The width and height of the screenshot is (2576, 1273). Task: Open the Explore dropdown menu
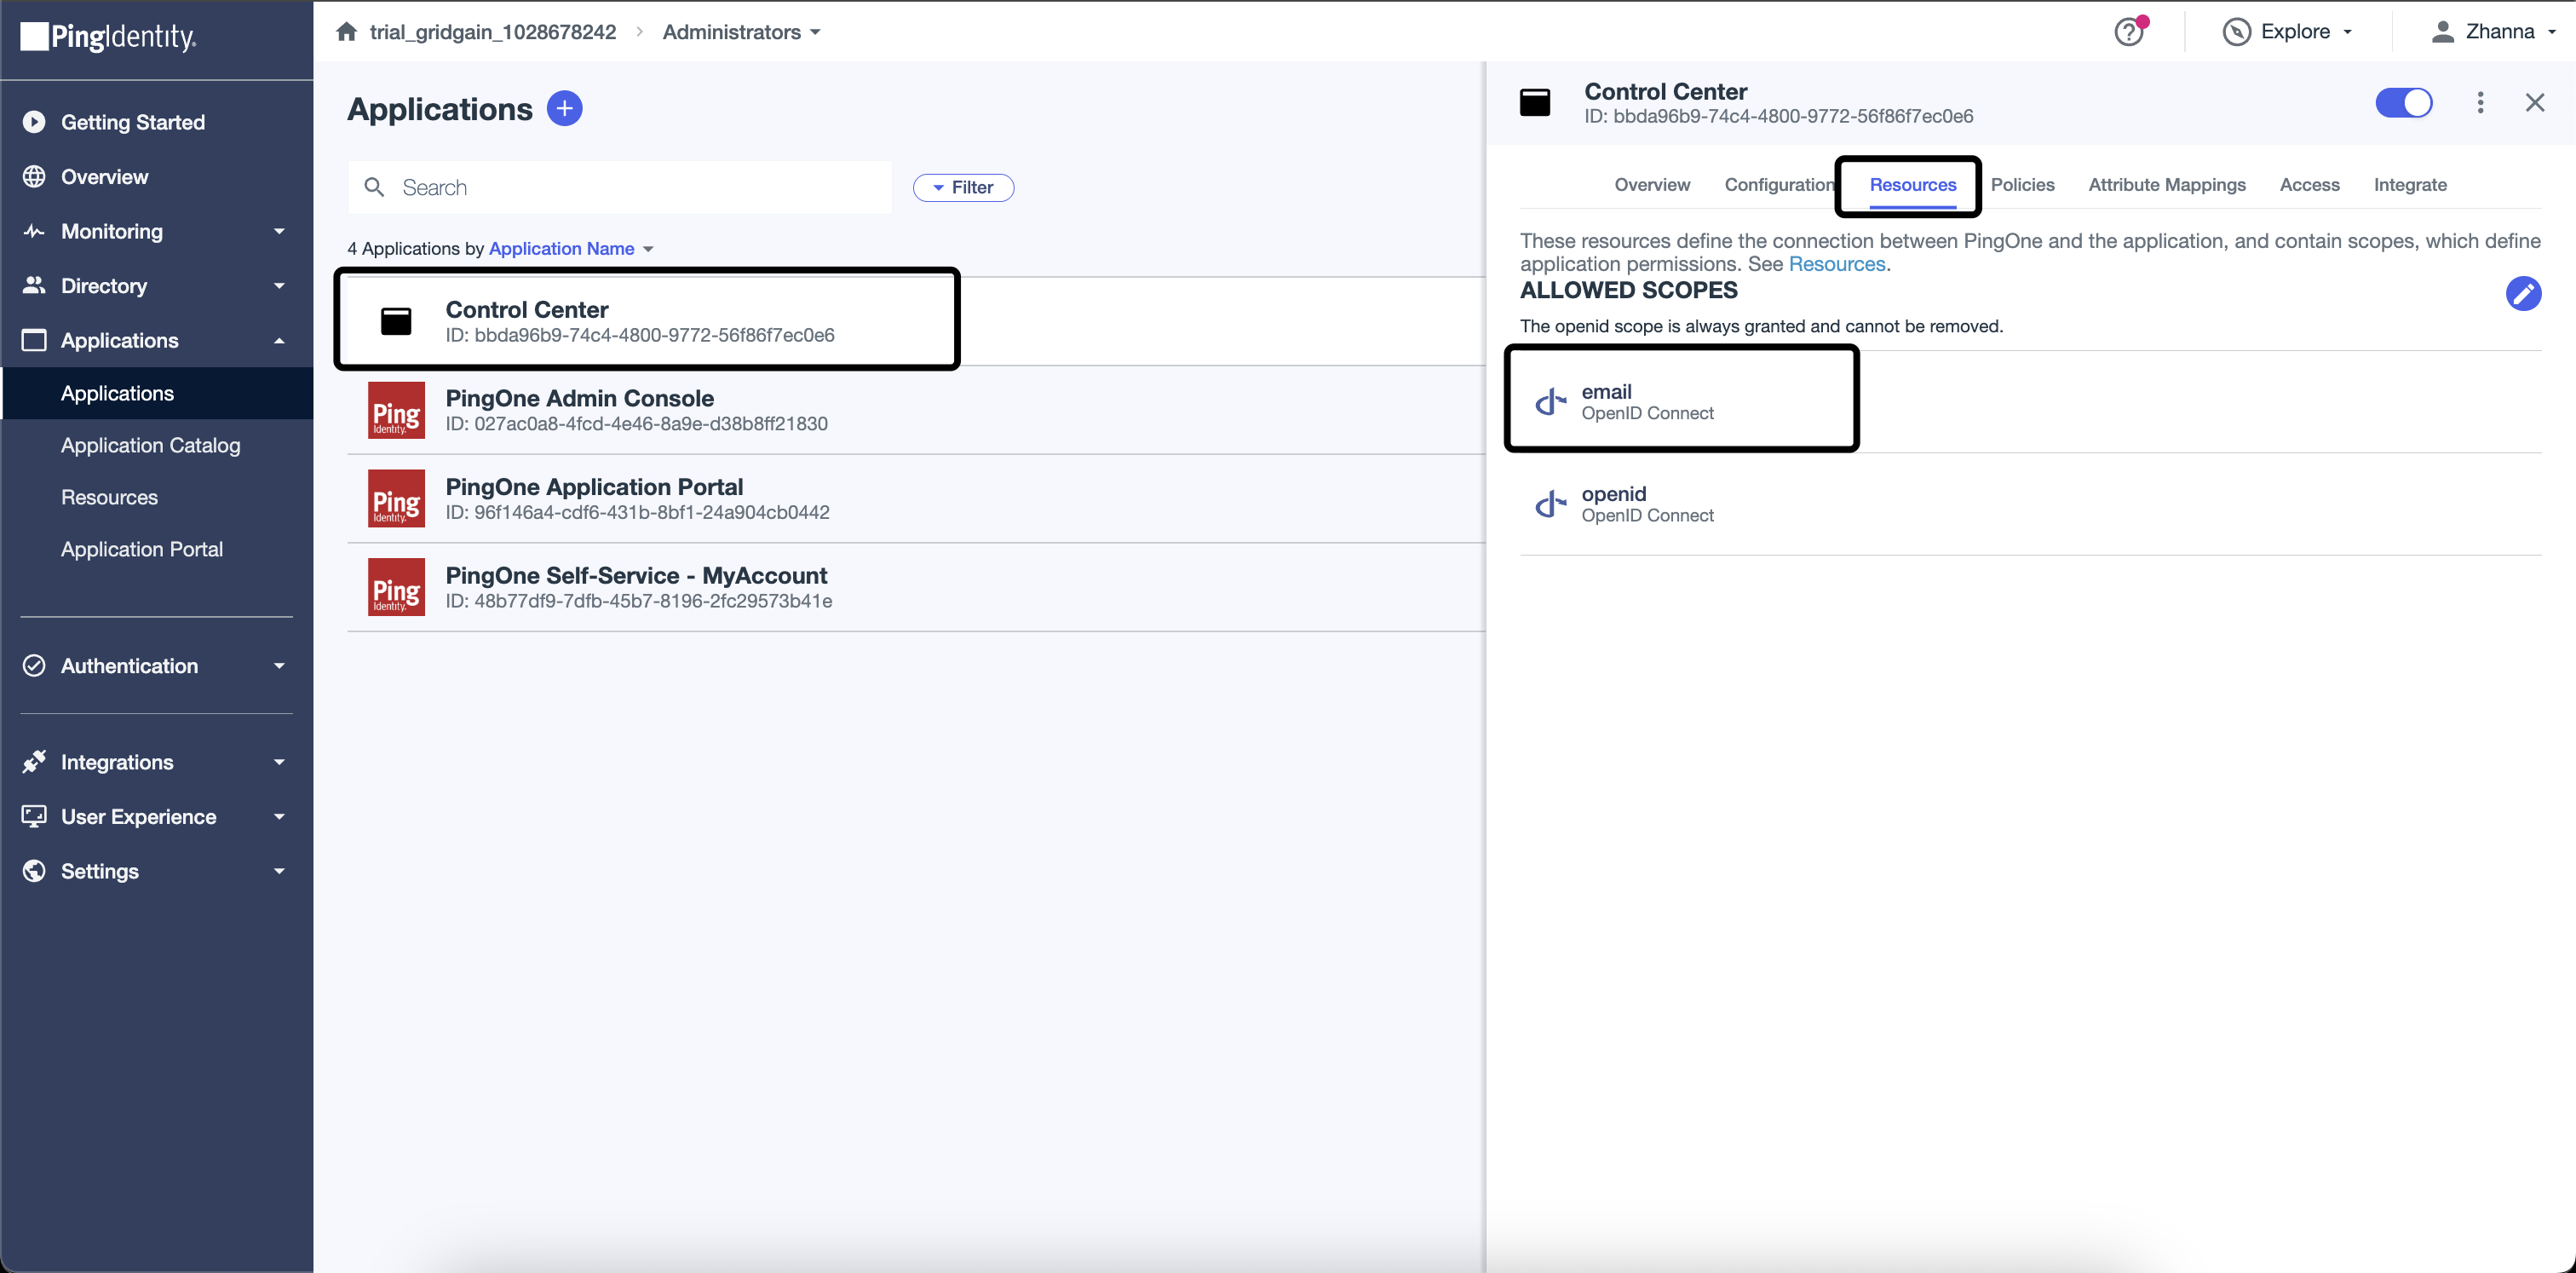(x=2287, y=32)
